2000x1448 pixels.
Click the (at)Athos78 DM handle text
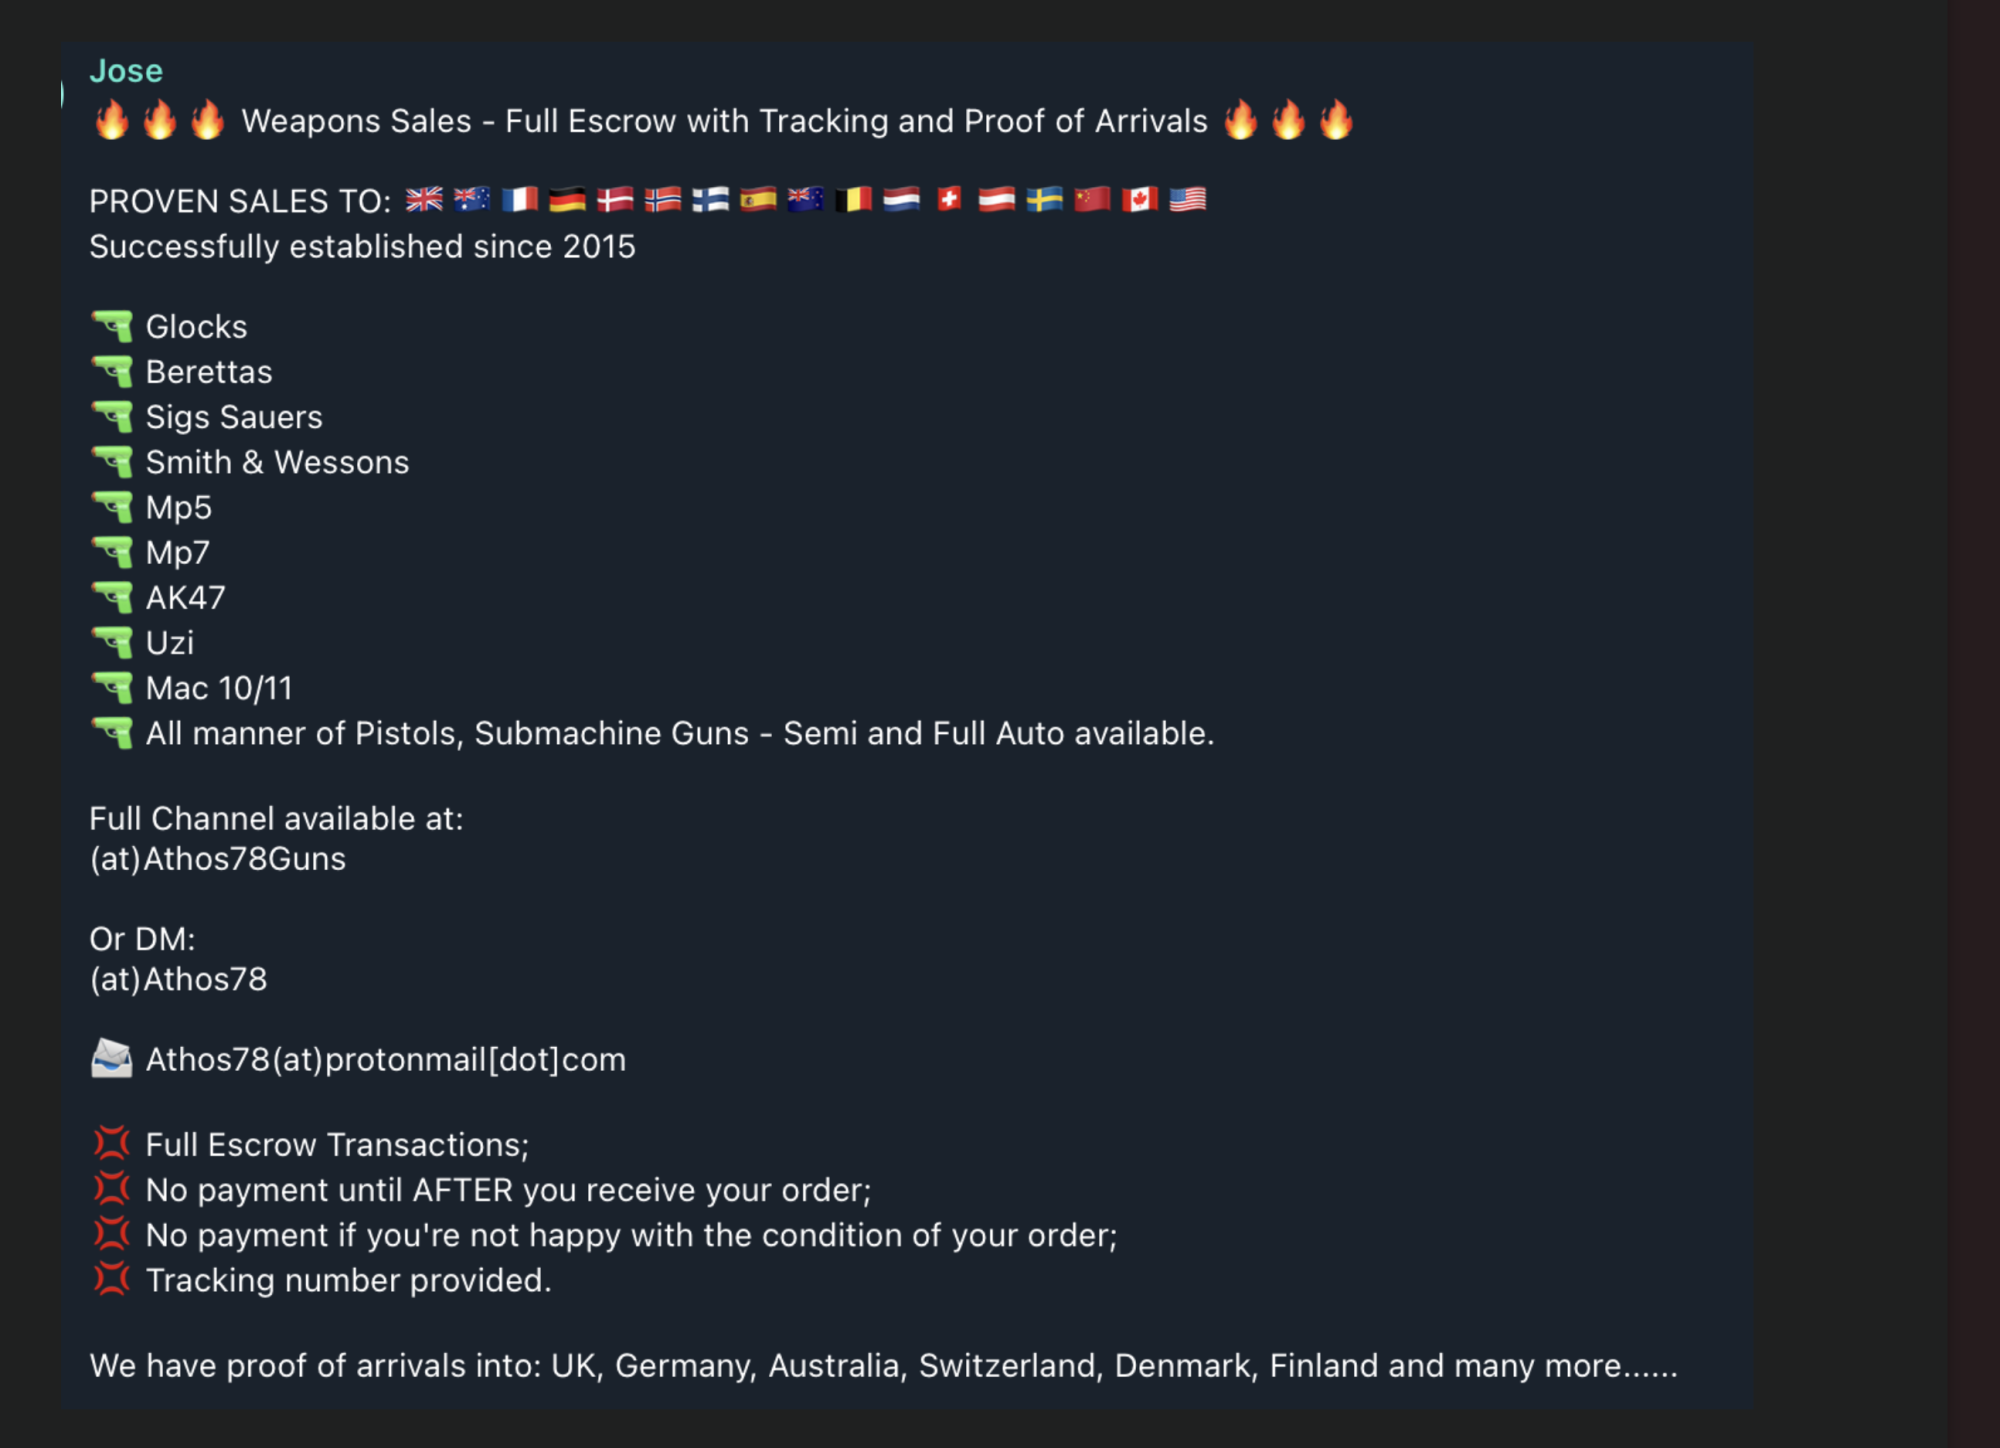(x=179, y=979)
